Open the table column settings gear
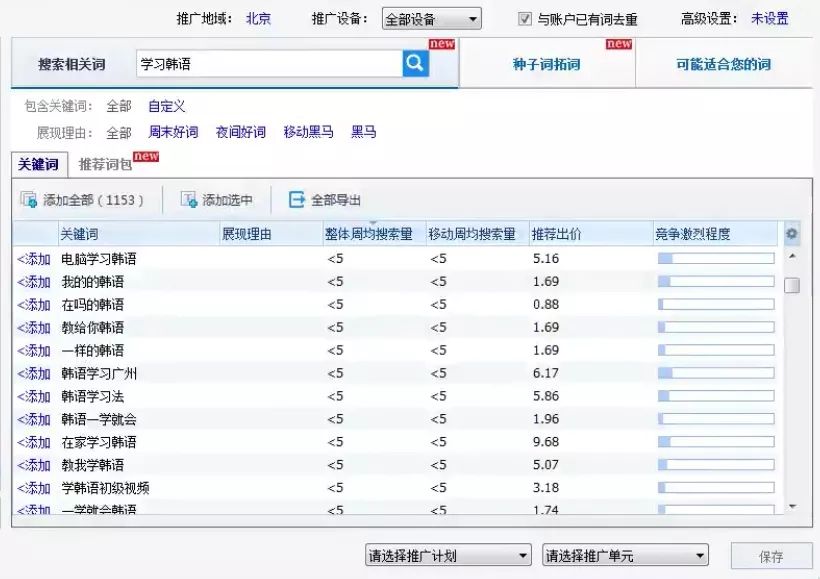 coord(791,233)
